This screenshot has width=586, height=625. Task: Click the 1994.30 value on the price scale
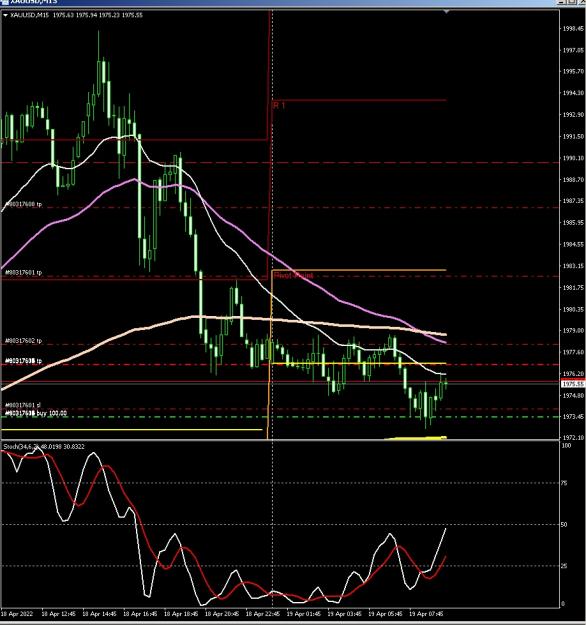click(x=573, y=93)
